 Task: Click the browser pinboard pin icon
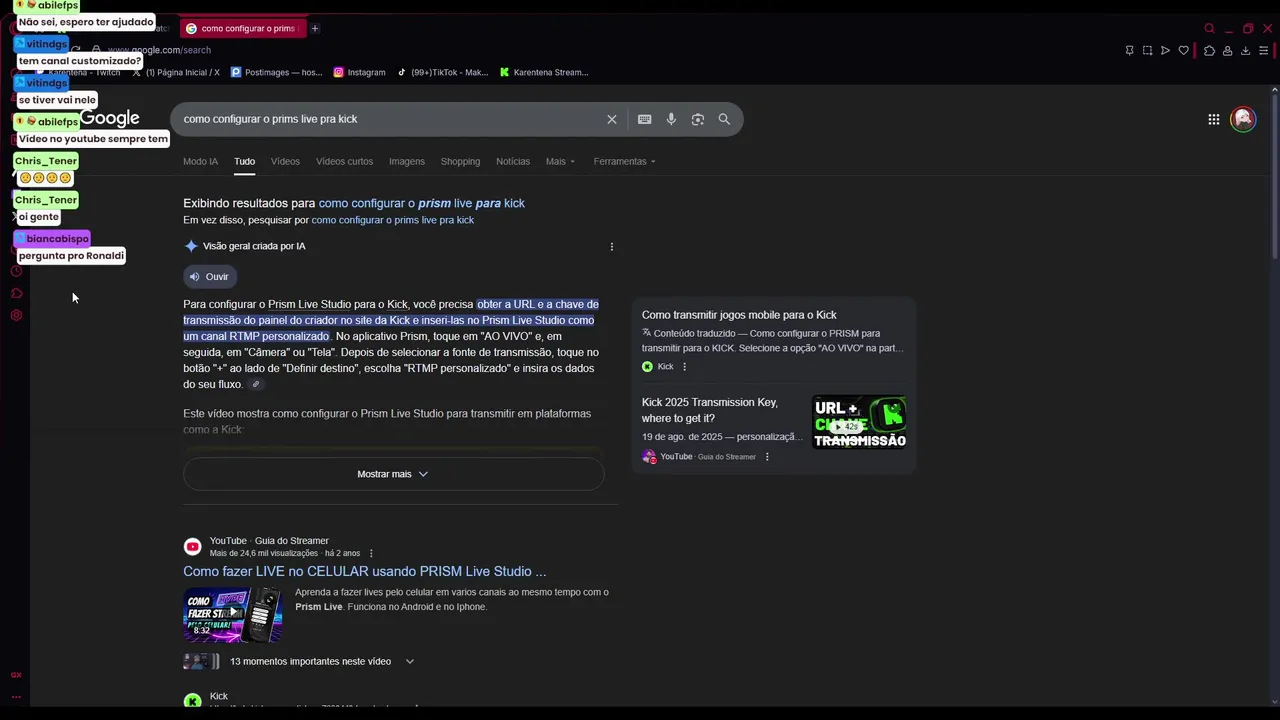[x=1129, y=50]
